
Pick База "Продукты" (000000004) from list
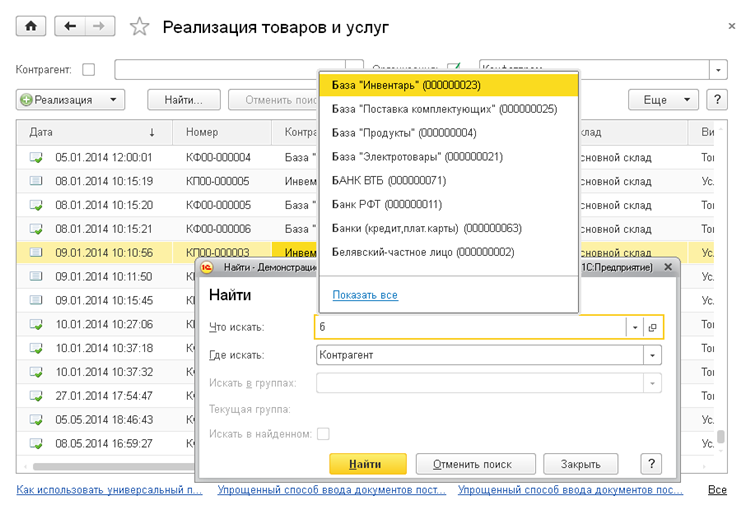coord(449,133)
